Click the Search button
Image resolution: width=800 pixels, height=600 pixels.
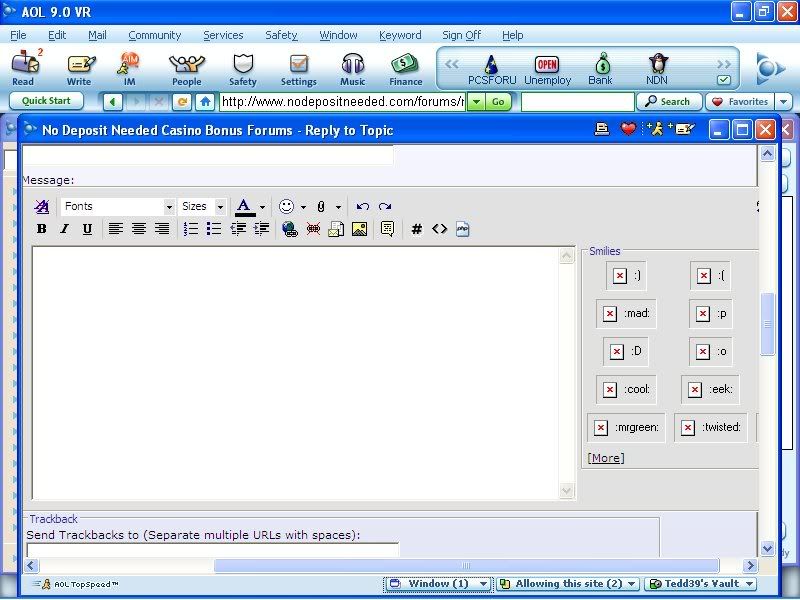point(669,102)
